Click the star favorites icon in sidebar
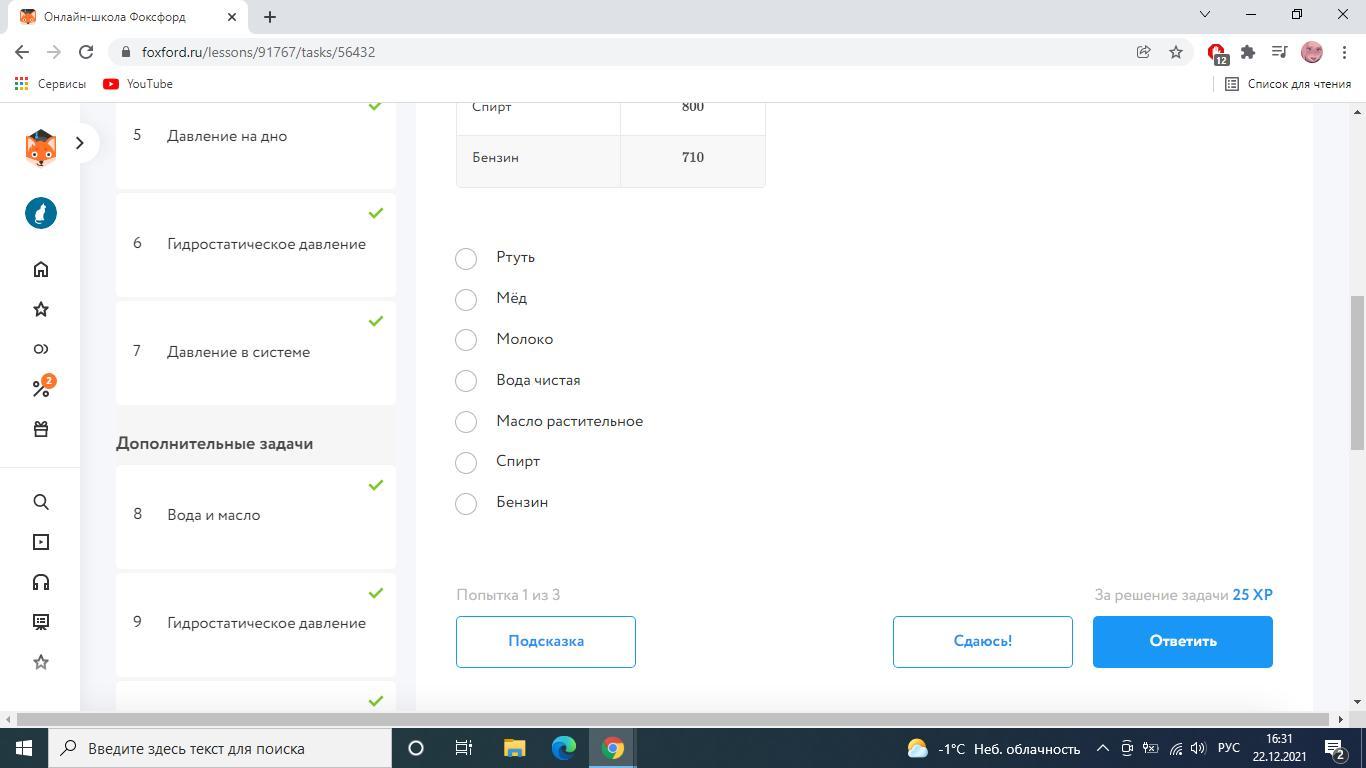 coord(41,309)
